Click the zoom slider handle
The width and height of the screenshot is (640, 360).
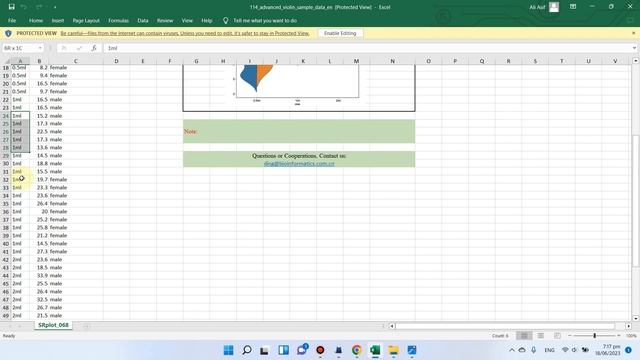click(595, 336)
